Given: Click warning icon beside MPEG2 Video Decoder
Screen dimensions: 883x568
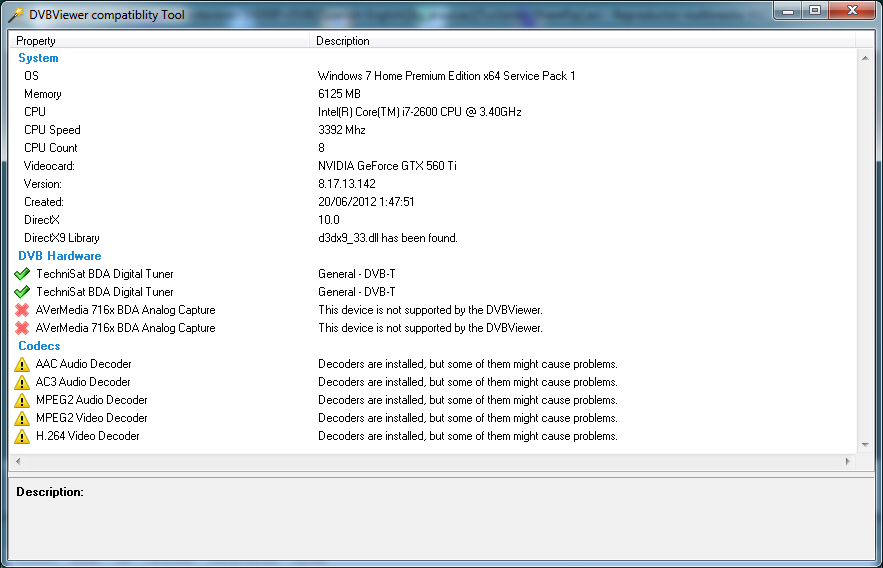Looking at the screenshot, I should pyautogui.click(x=22, y=418).
